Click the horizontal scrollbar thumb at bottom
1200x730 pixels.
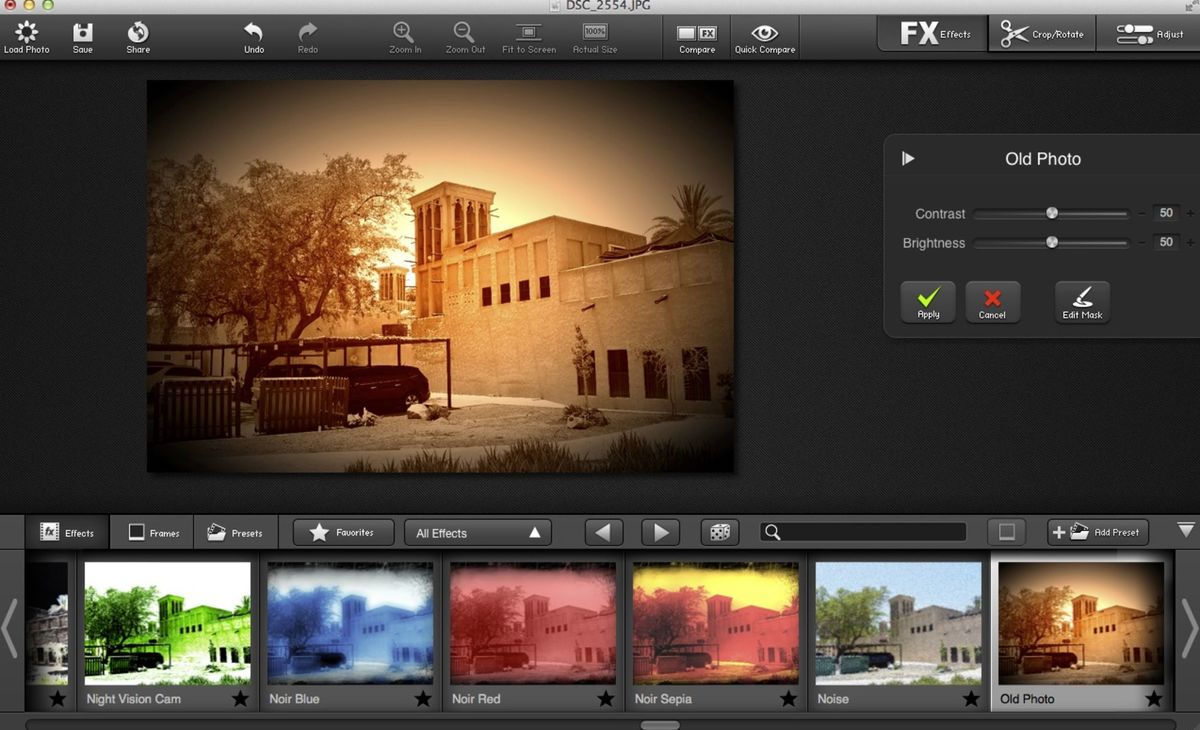tap(660, 725)
